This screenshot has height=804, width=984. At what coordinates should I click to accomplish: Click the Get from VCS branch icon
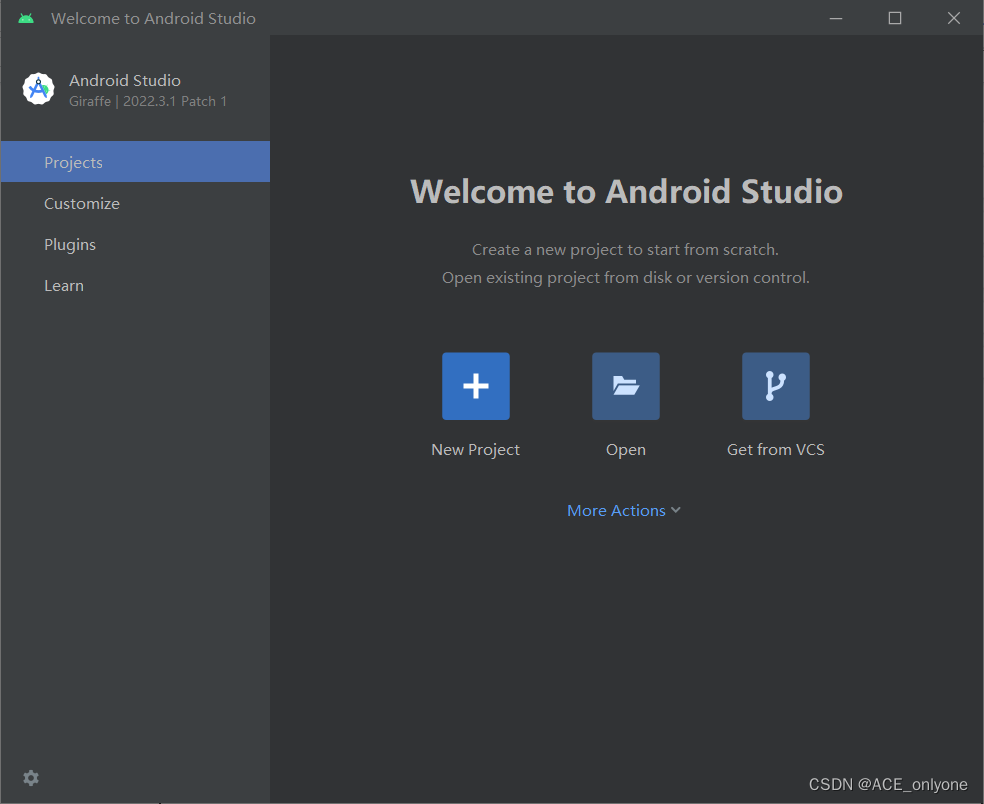click(x=776, y=386)
